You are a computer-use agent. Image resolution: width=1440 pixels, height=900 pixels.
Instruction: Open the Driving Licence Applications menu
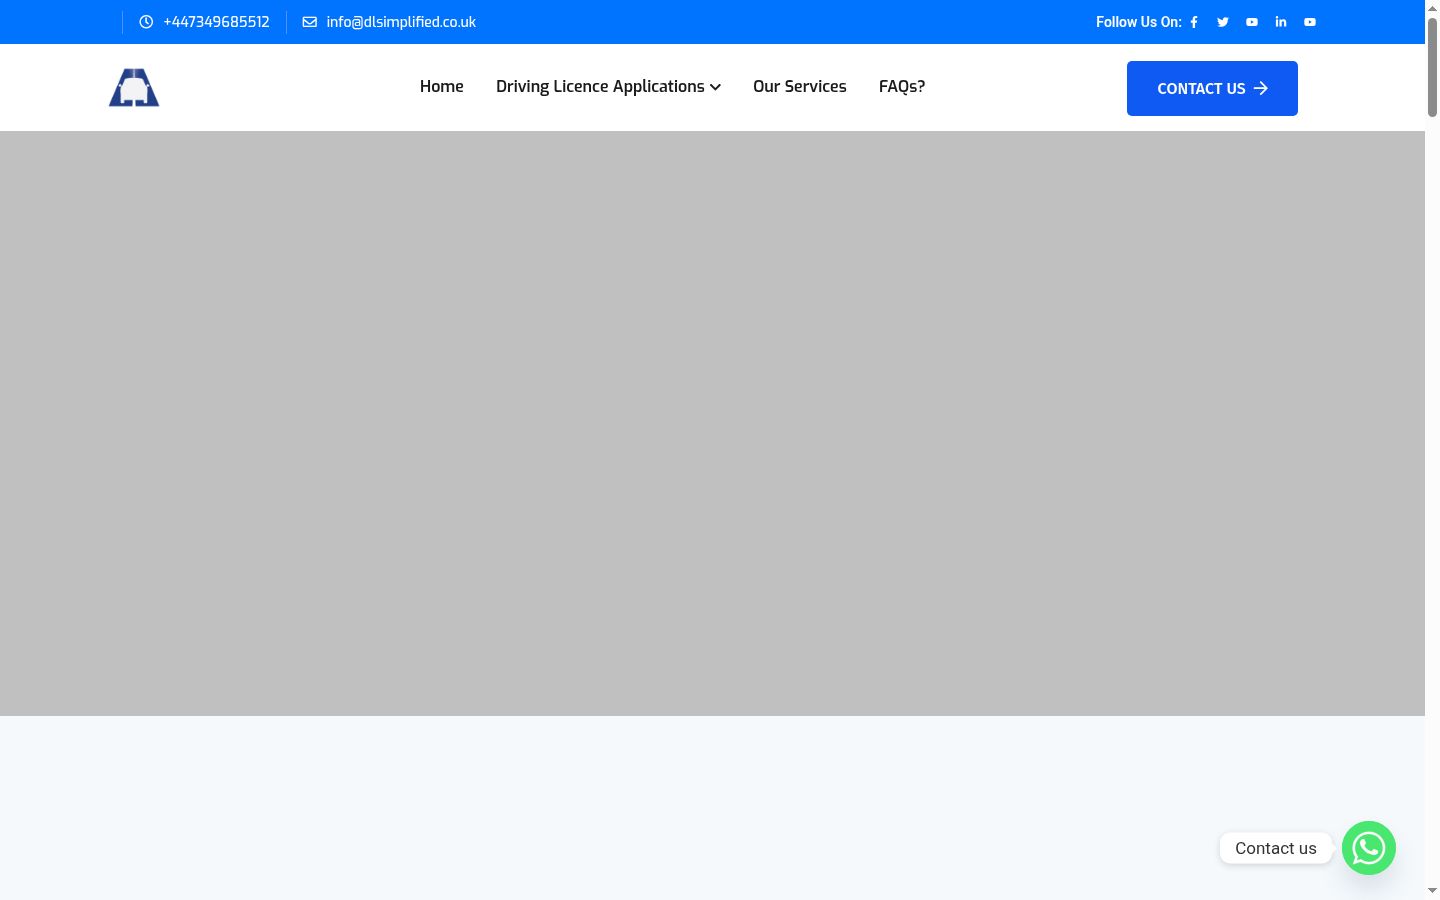pyautogui.click(x=600, y=87)
